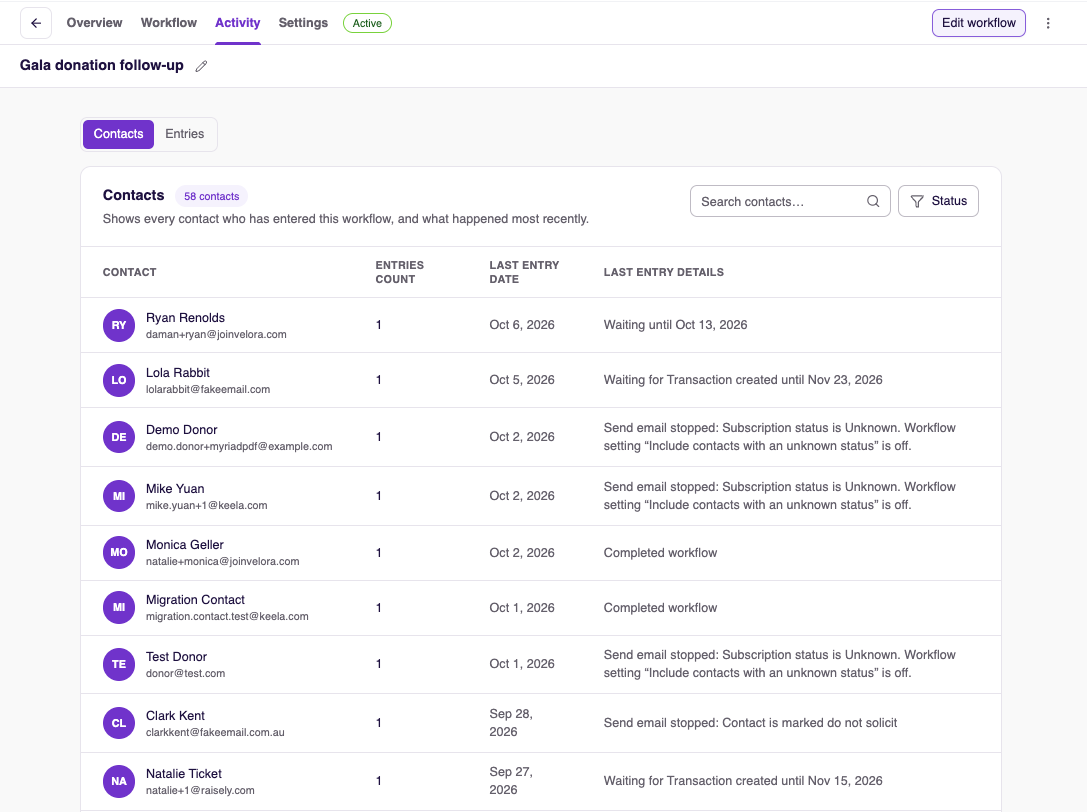Open contact Demo Donor
This screenshot has height=812, width=1087.
point(182,429)
